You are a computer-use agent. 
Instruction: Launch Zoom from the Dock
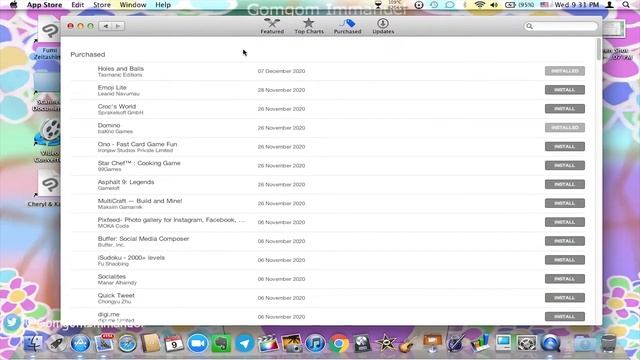[198, 343]
